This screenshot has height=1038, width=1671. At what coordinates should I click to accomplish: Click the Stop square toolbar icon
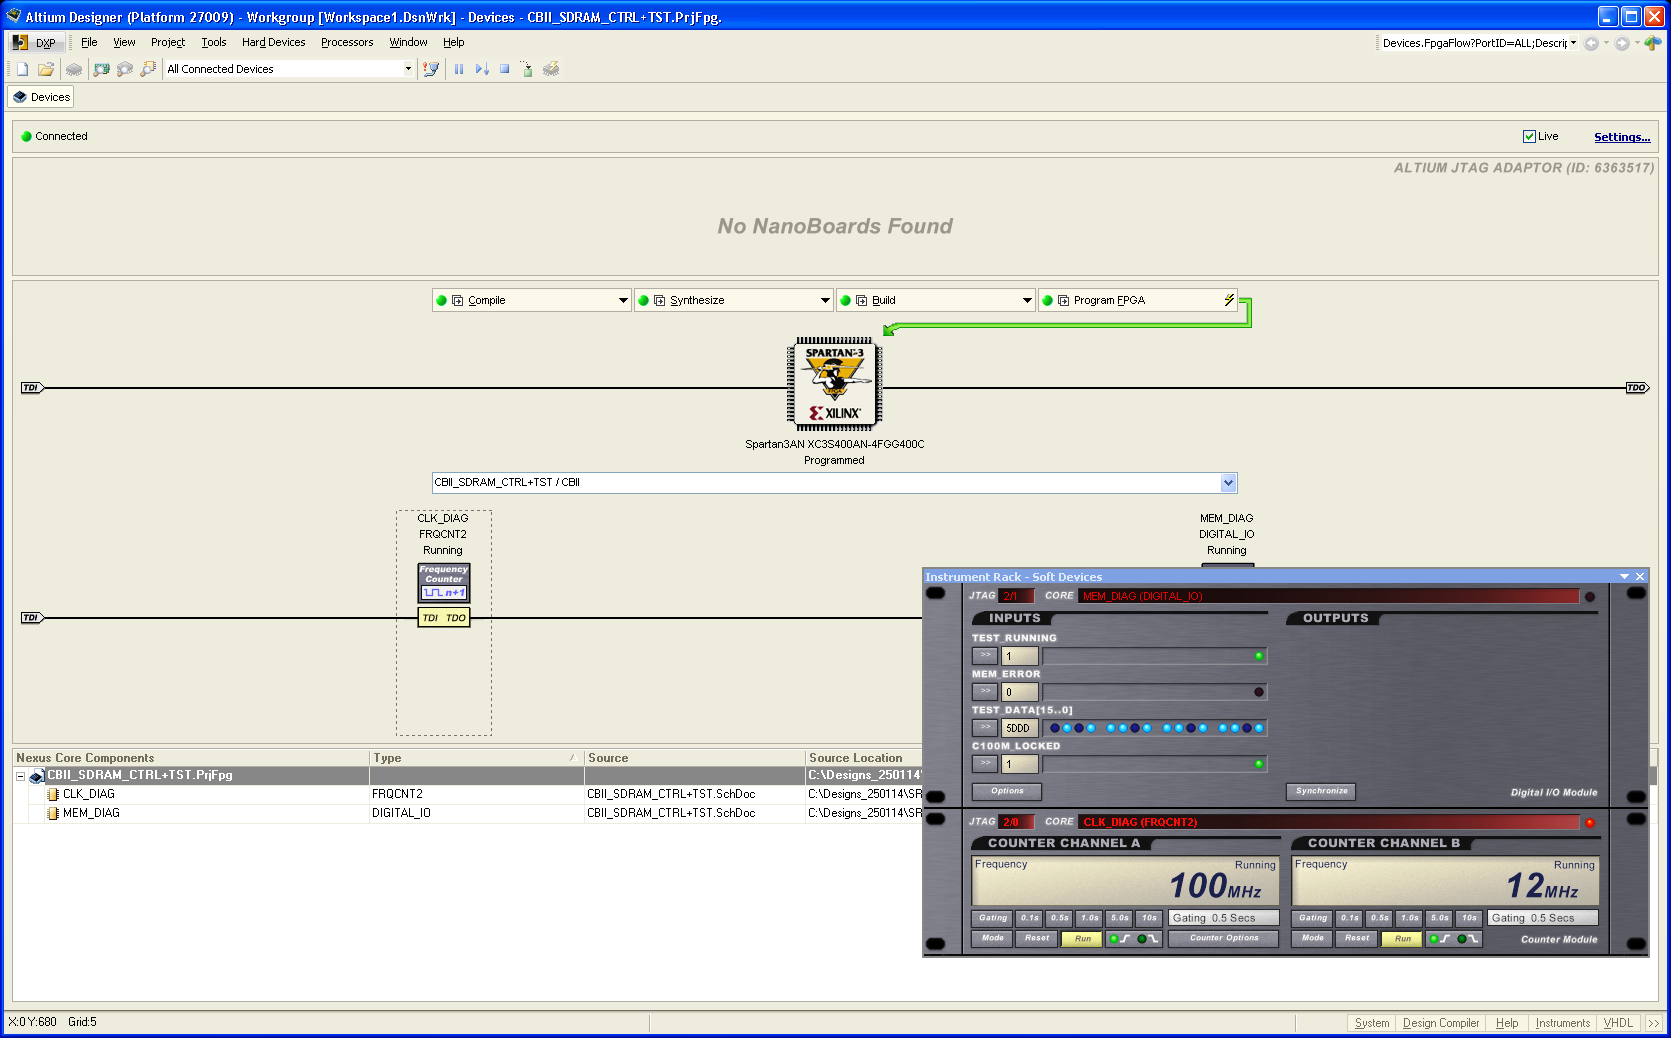pyautogui.click(x=505, y=69)
